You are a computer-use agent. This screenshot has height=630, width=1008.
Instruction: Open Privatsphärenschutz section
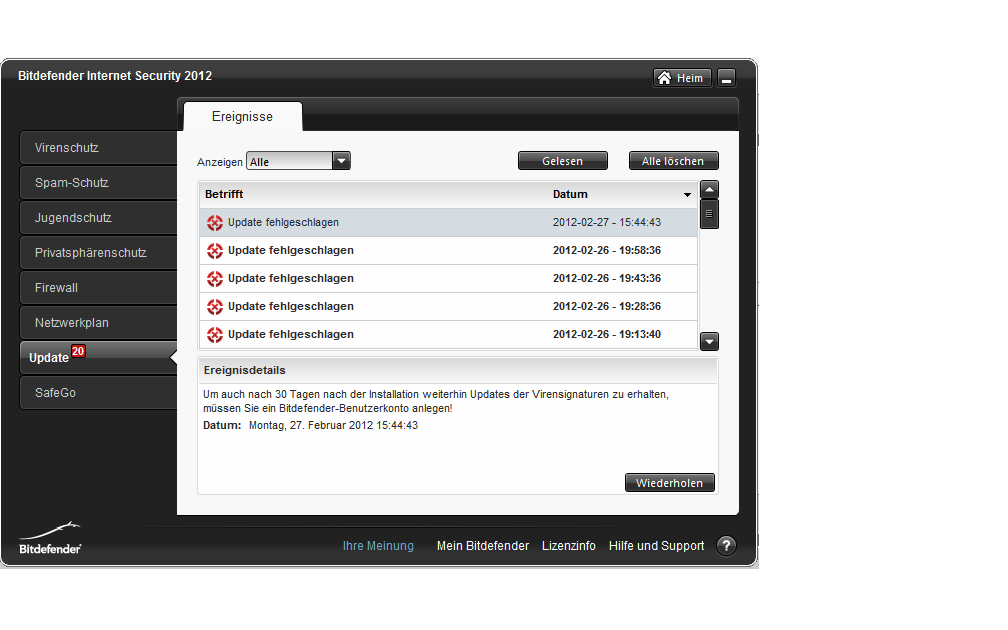98,253
